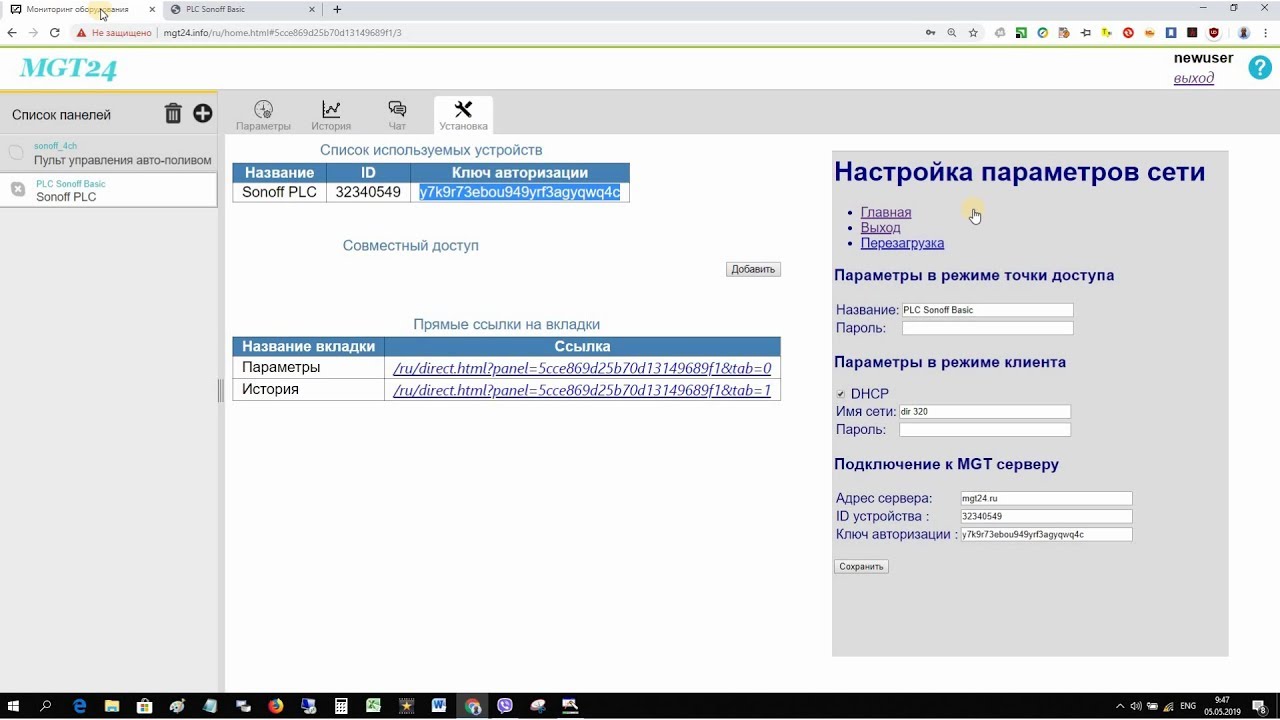Click the Sonoff PLC device name cell
This screenshot has height=720, width=1280.
[279, 192]
